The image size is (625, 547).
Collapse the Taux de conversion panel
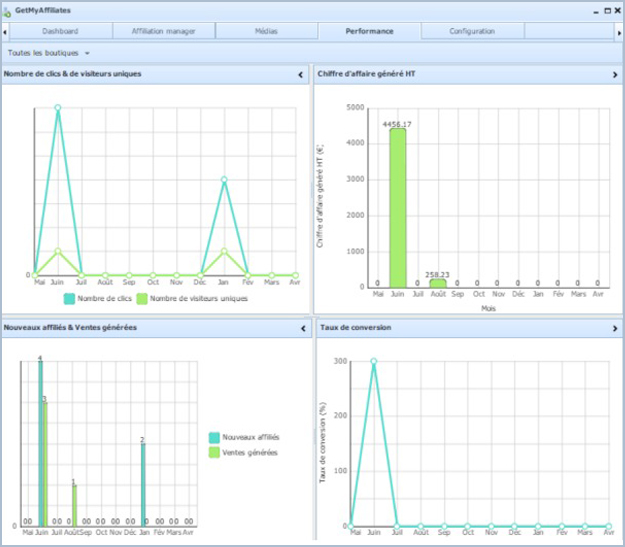click(614, 327)
